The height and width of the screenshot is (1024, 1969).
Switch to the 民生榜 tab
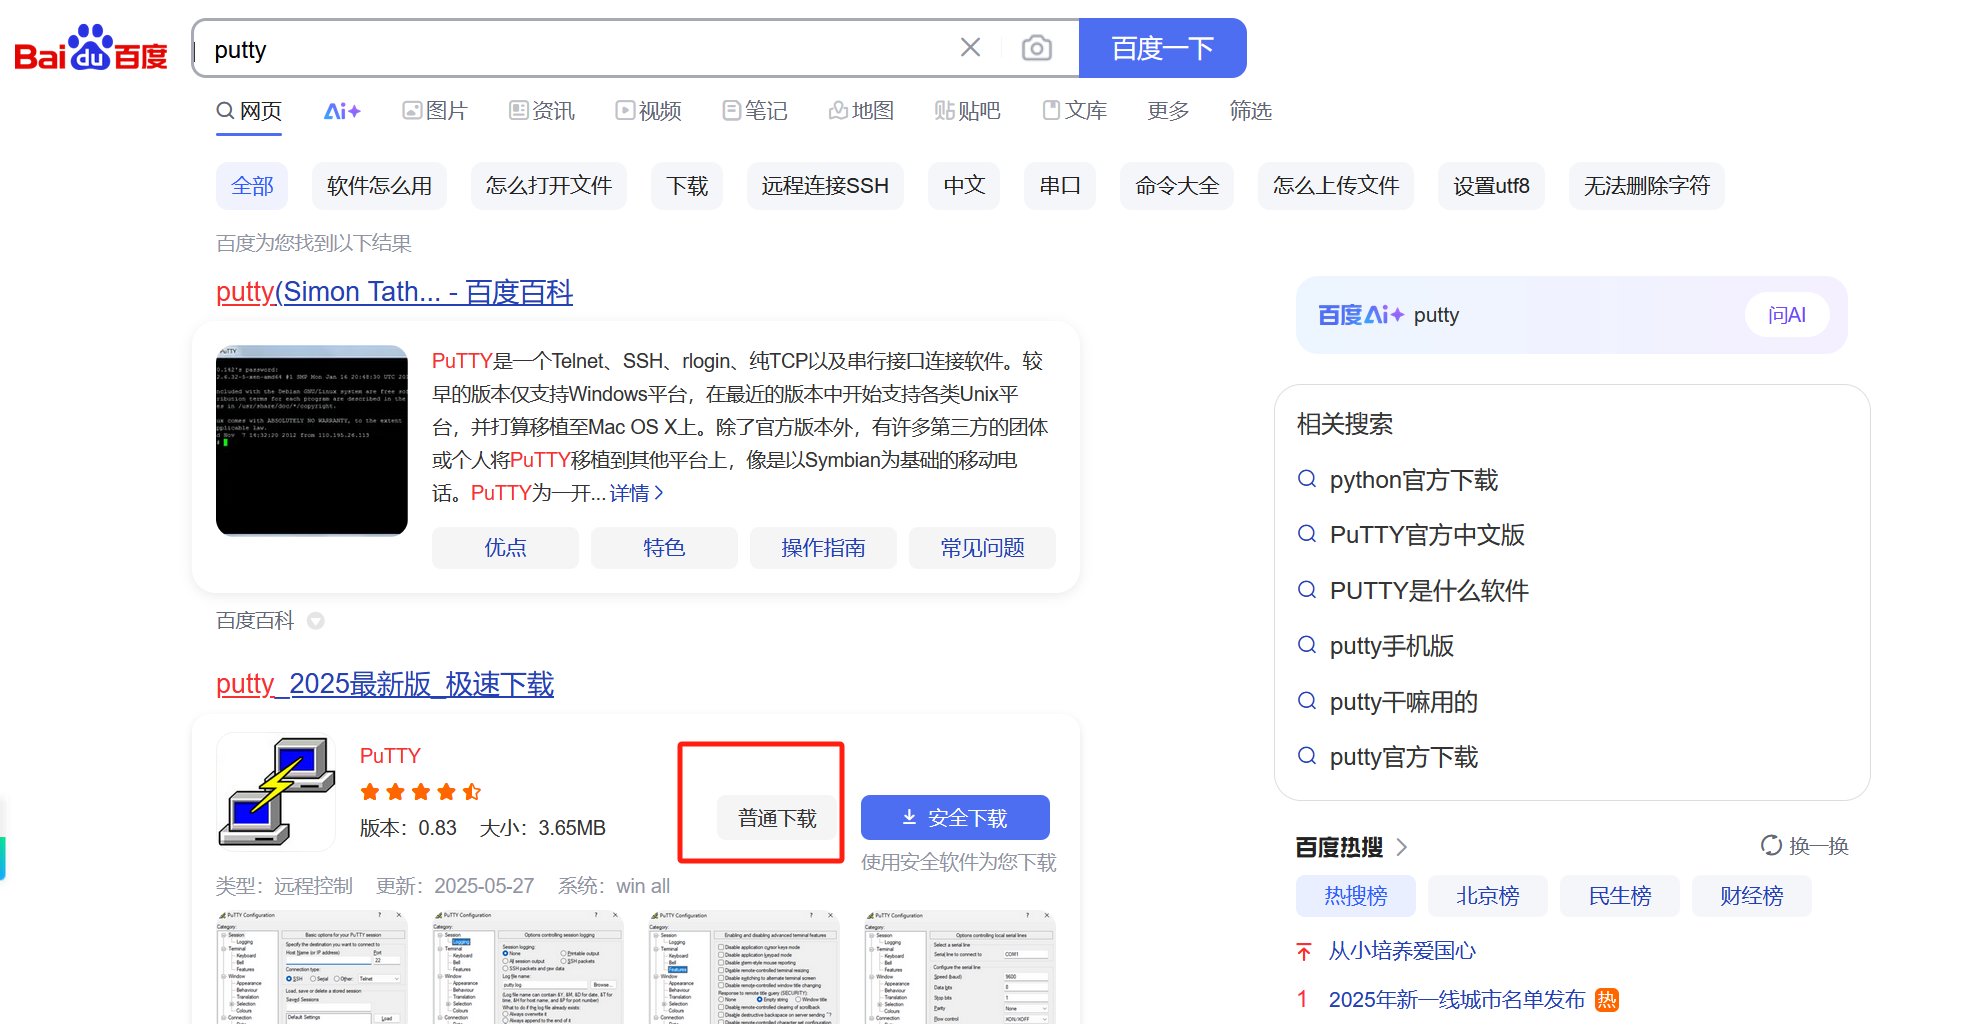click(1620, 896)
